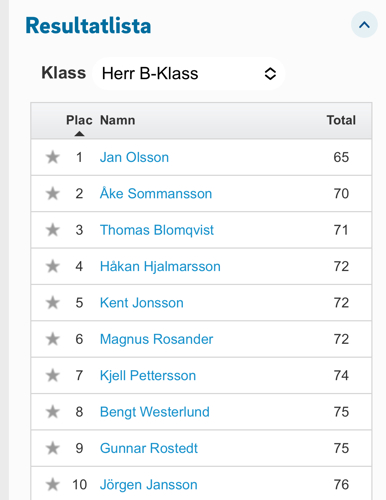Star Kjell Pettersson's result row

(x=53, y=375)
